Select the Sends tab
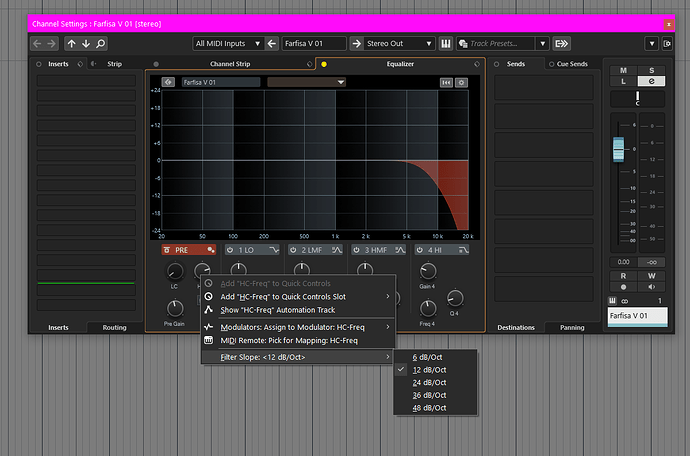Screen dimensions: 690x456 tap(516, 64)
